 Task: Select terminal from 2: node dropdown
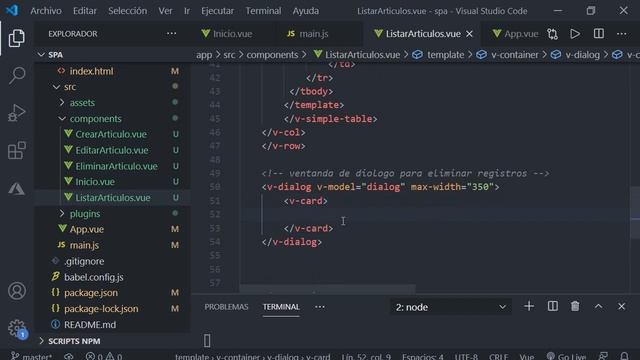[x=451, y=307]
